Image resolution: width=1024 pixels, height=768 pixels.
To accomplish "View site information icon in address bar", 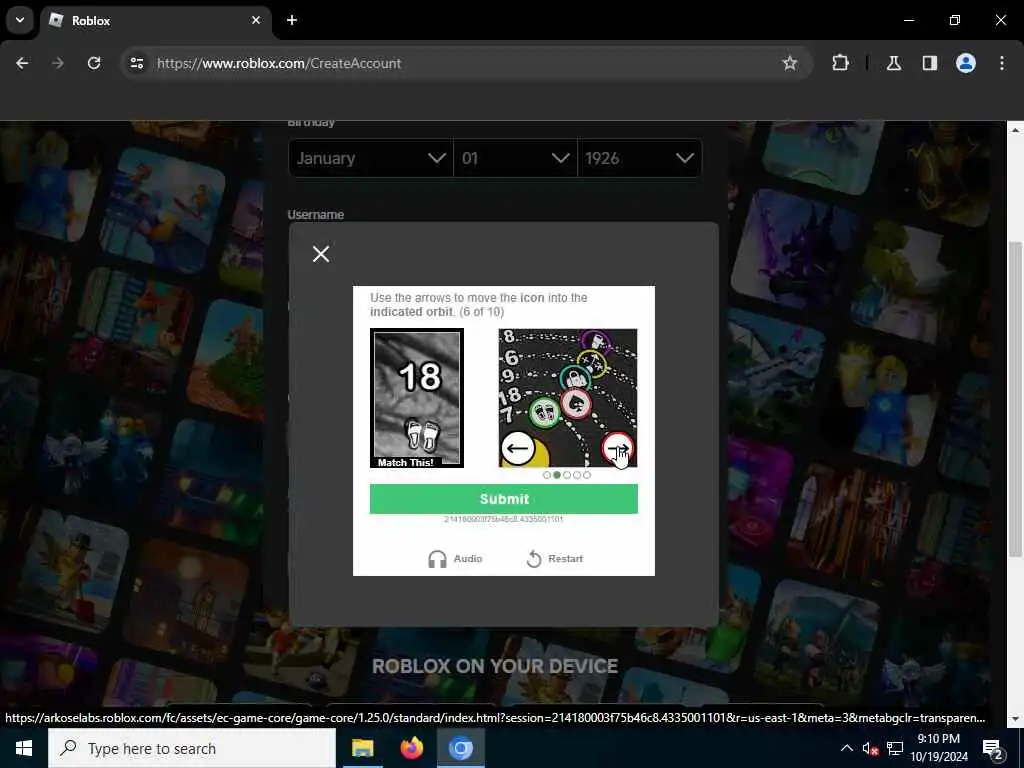I will click(136, 63).
